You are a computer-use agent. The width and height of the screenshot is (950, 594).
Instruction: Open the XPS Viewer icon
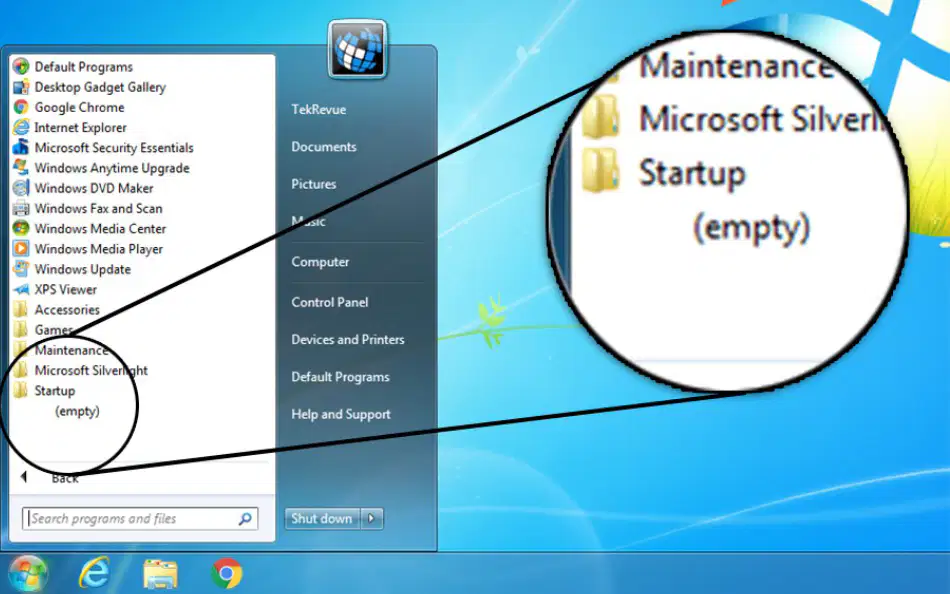pyautogui.click(x=21, y=289)
